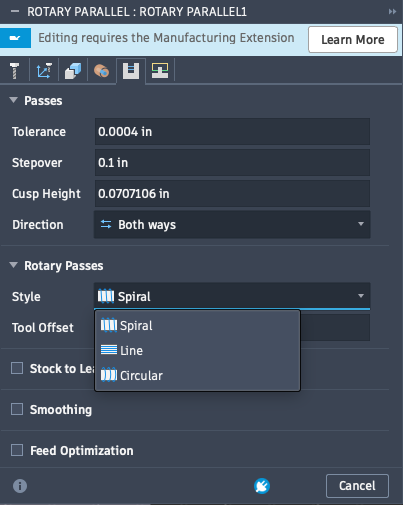
Task: Click the Tool Offset input field
Action: pyautogui.click(x=335, y=327)
